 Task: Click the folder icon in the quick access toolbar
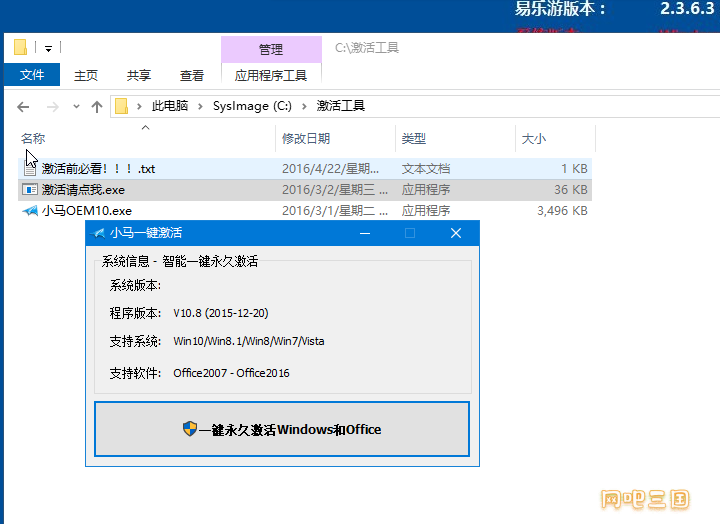tap(20, 47)
